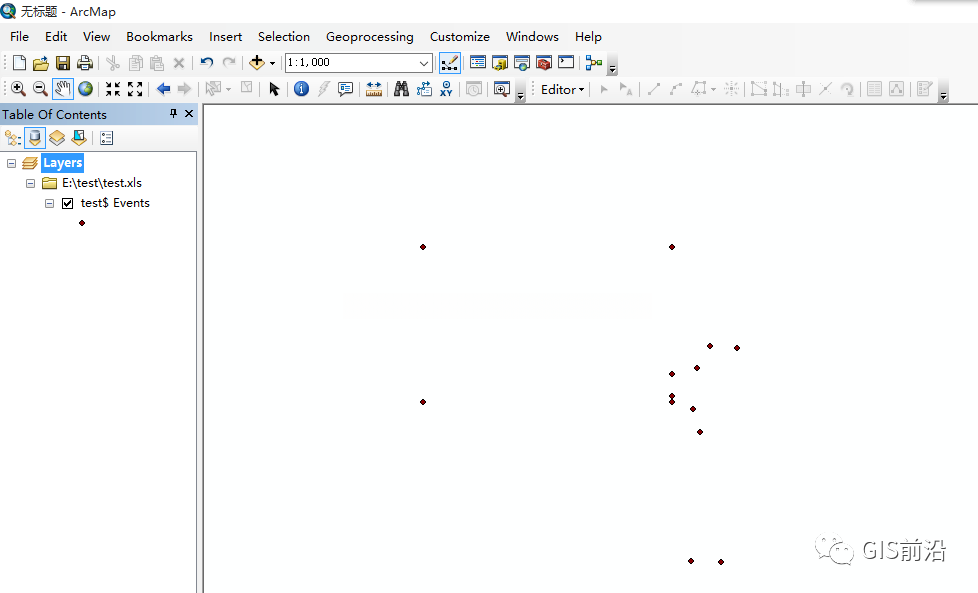Open the Python window icon
978x593 pixels.
click(566, 62)
